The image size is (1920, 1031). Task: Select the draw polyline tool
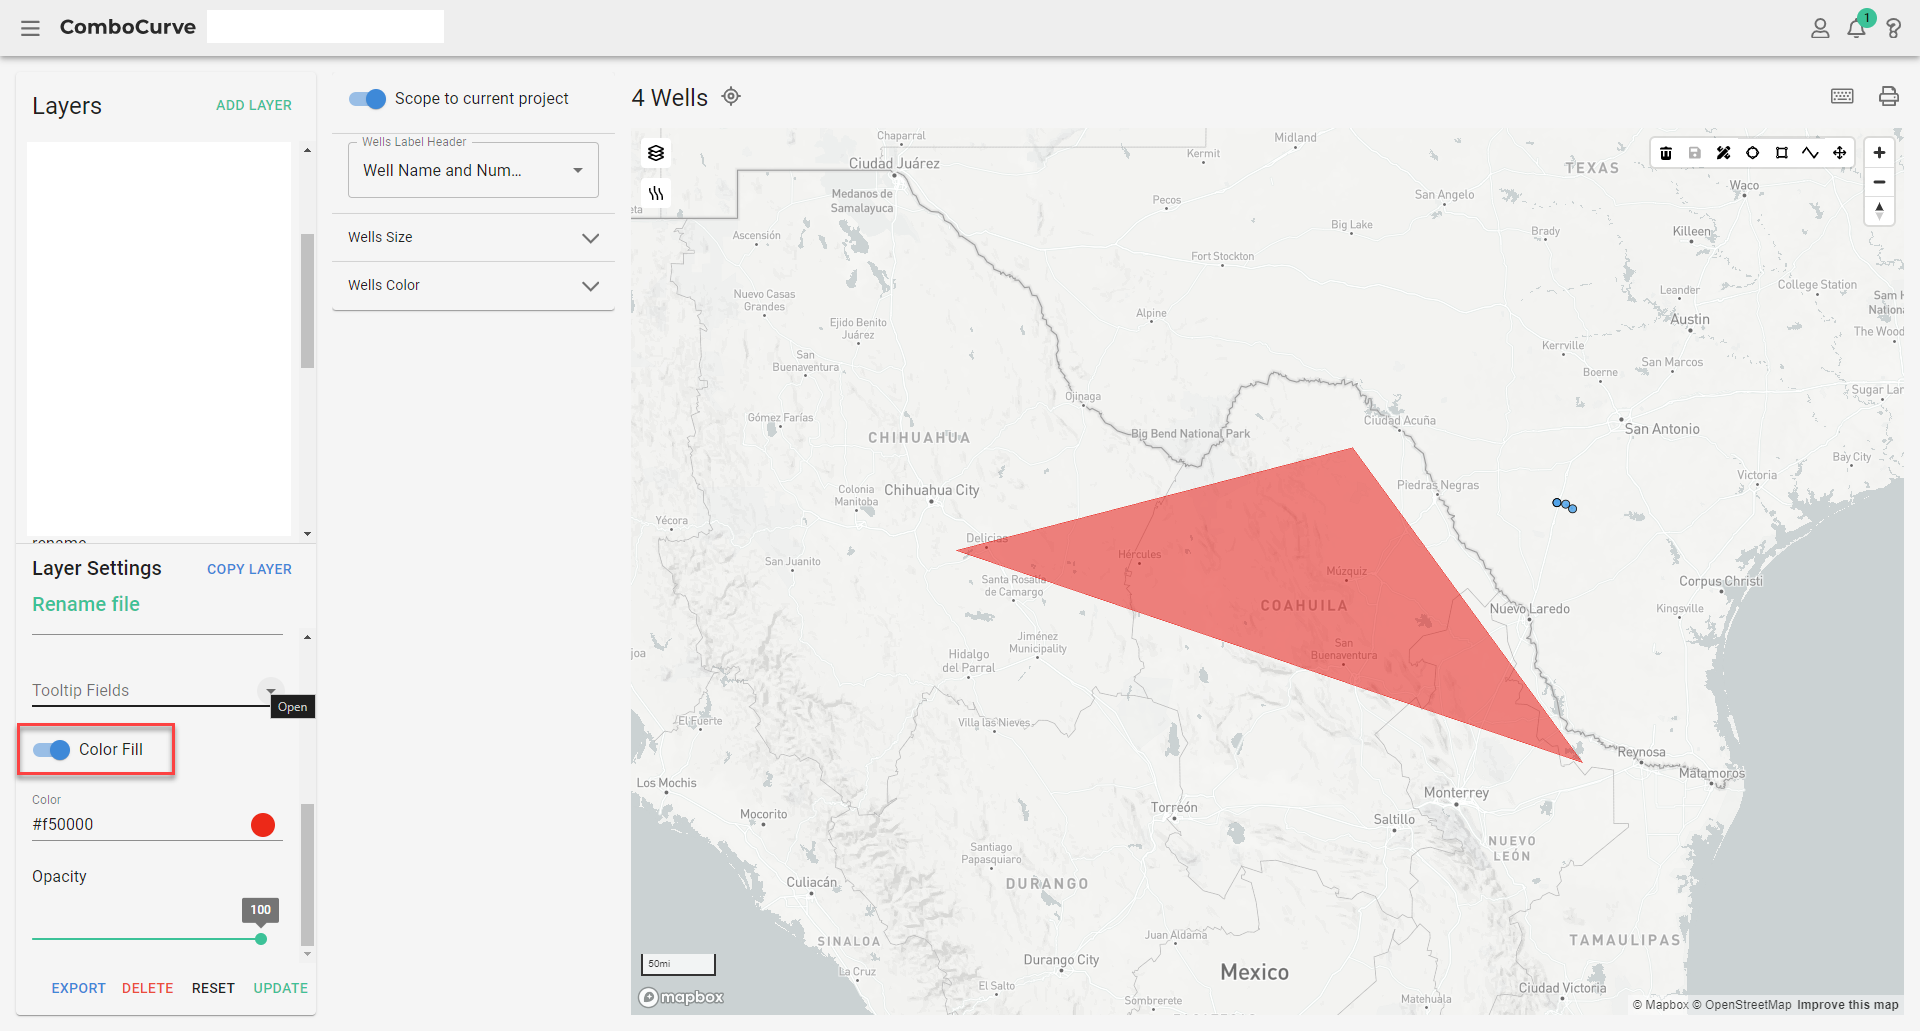click(x=1810, y=153)
